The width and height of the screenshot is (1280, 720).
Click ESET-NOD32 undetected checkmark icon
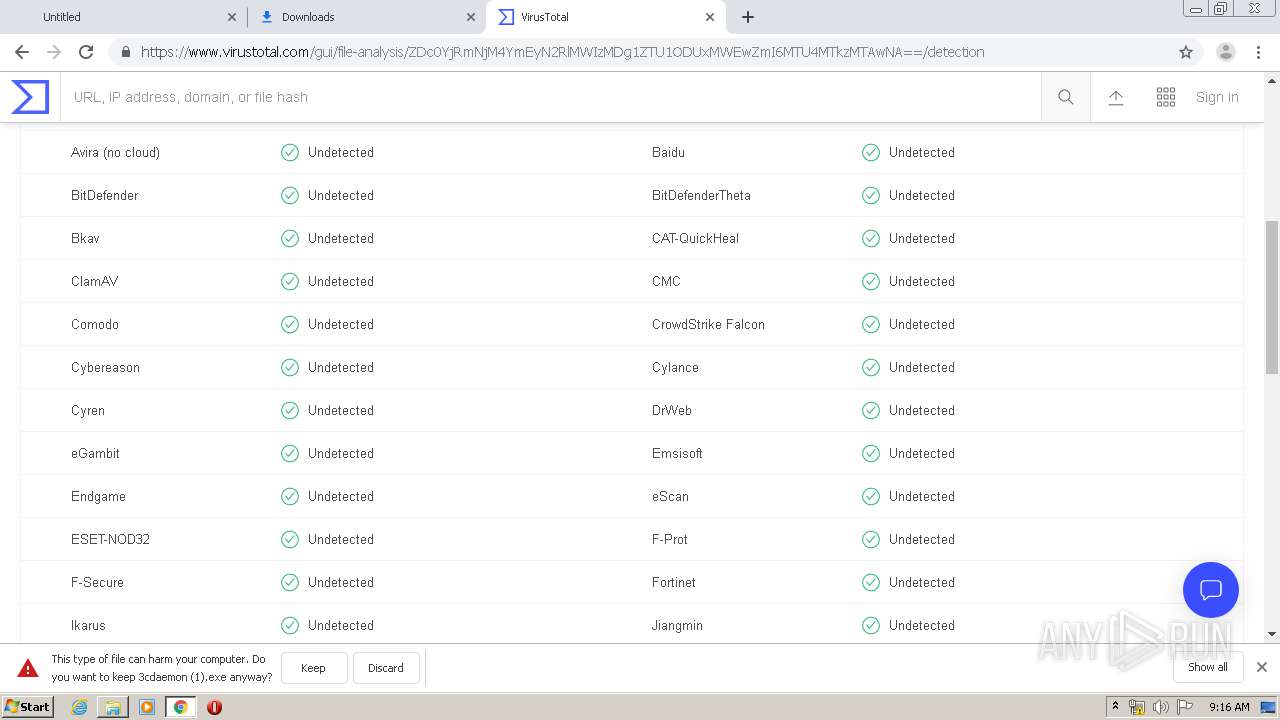pos(290,539)
